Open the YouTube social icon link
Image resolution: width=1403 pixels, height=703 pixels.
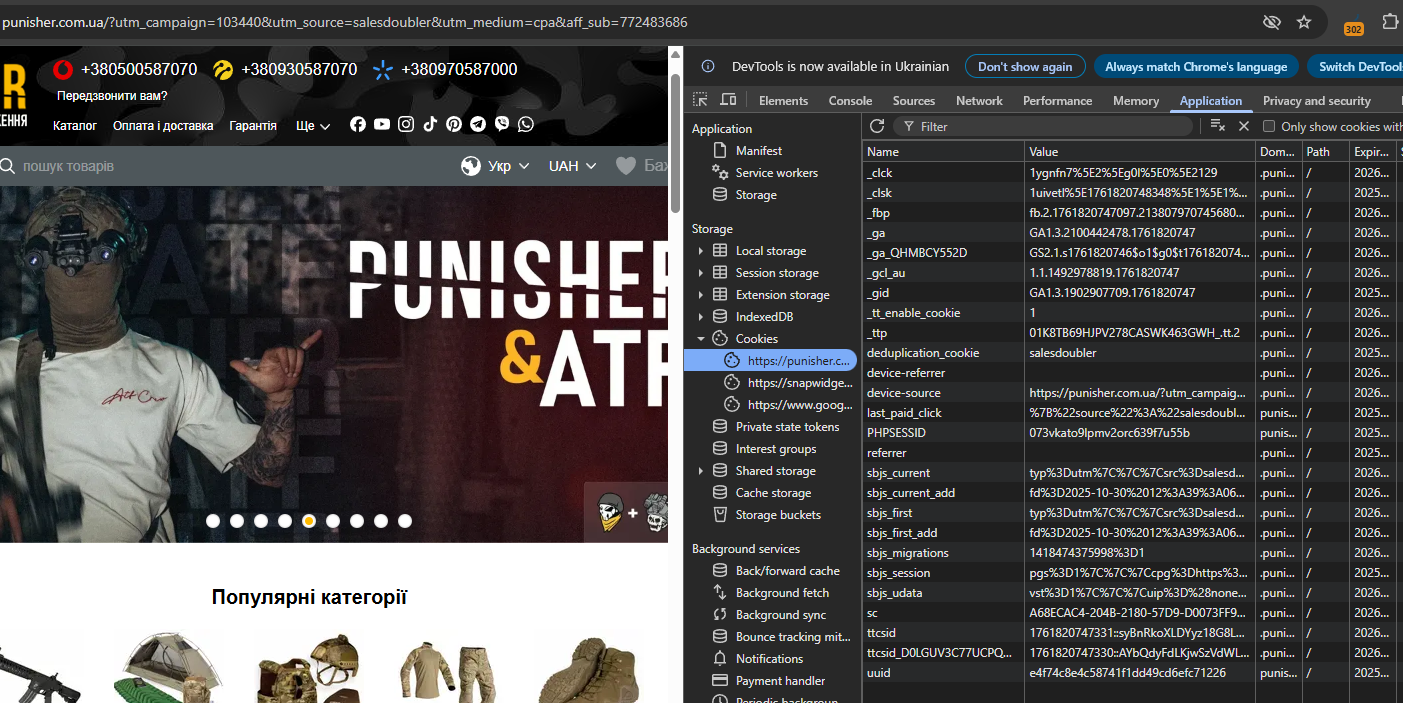(x=382, y=124)
